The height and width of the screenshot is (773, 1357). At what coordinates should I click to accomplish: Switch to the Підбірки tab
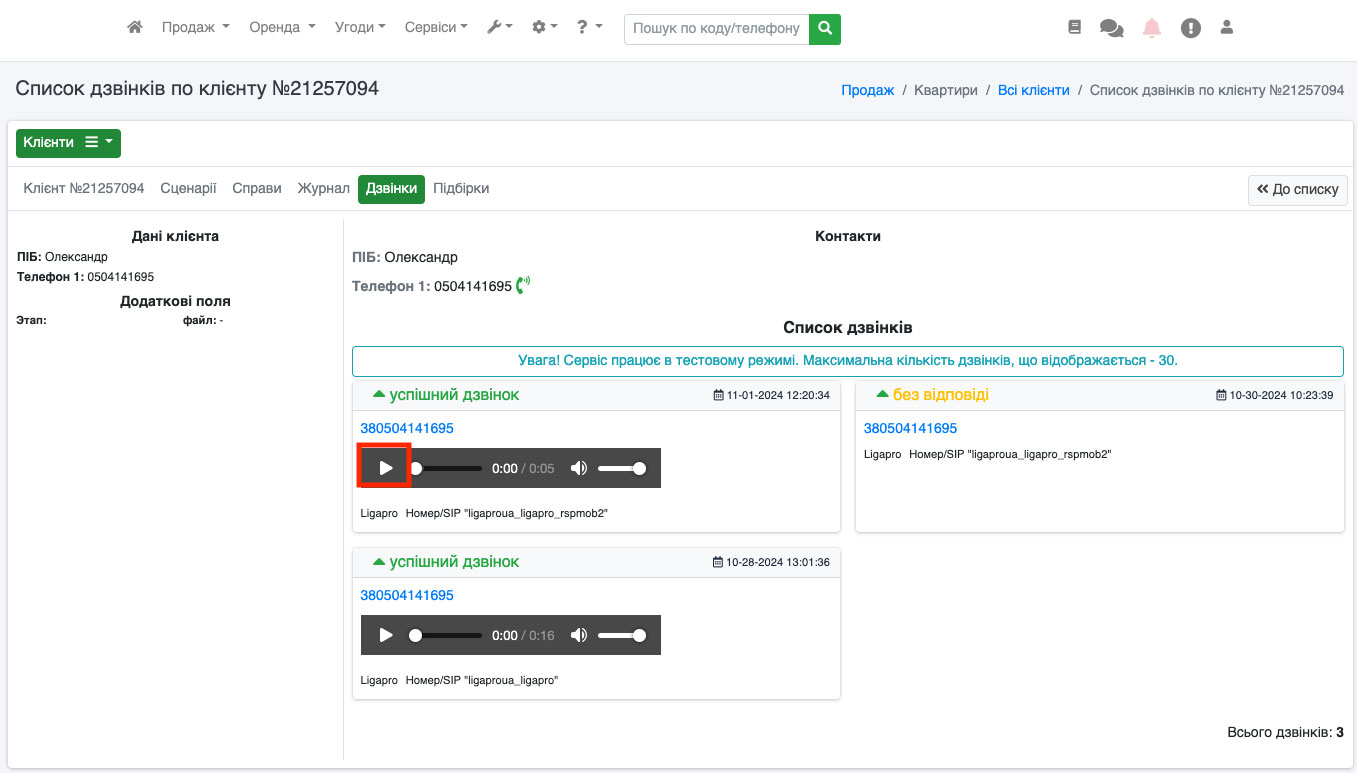[x=461, y=188]
